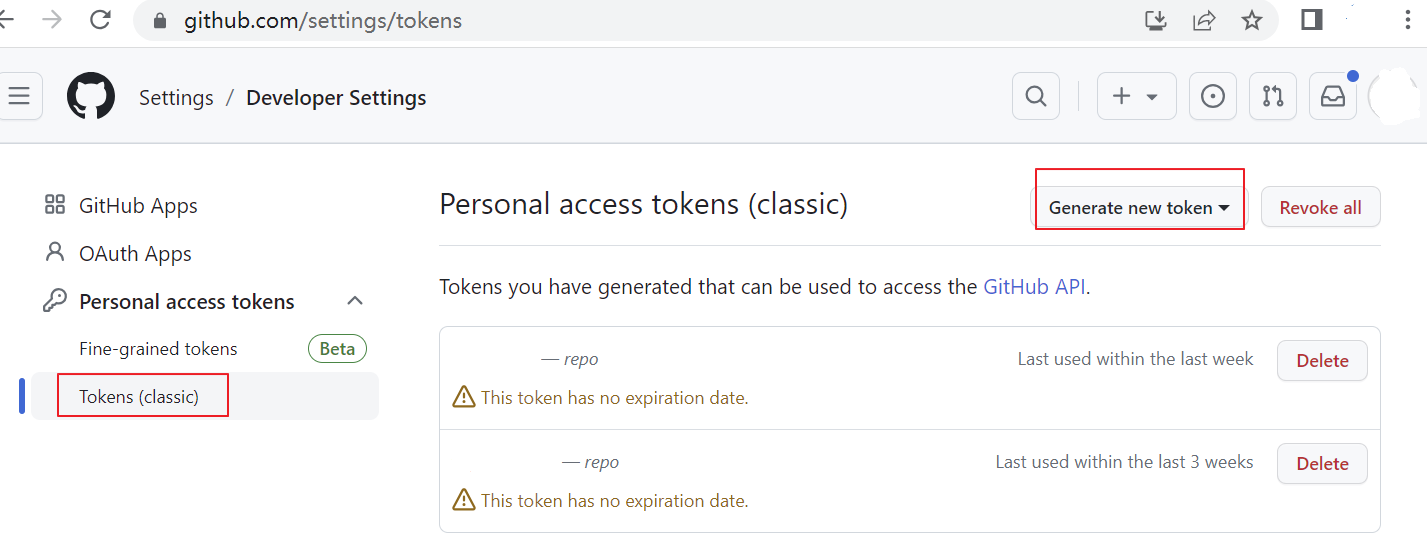
Task: Toggle the browser side panel icon
Action: coord(1312,20)
